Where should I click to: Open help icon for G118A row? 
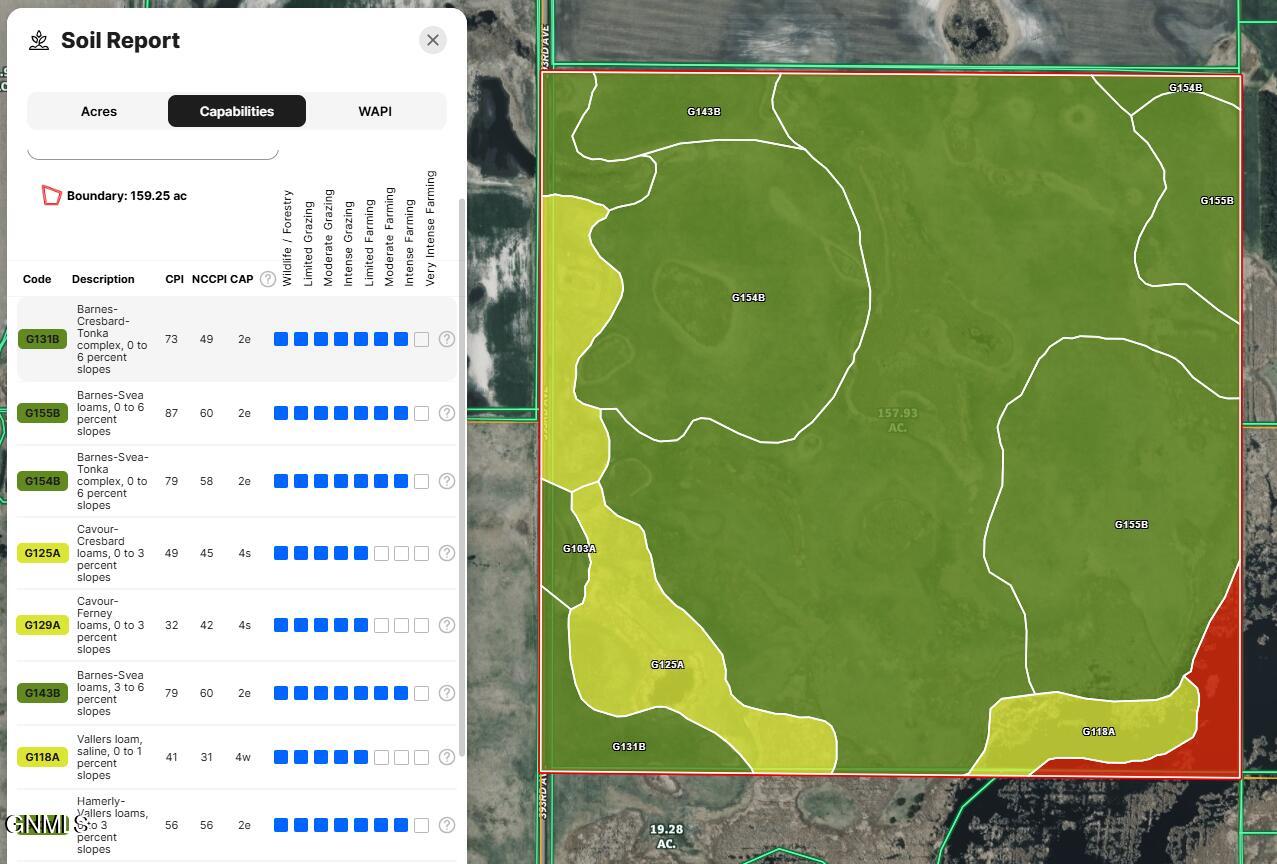[x=447, y=757]
